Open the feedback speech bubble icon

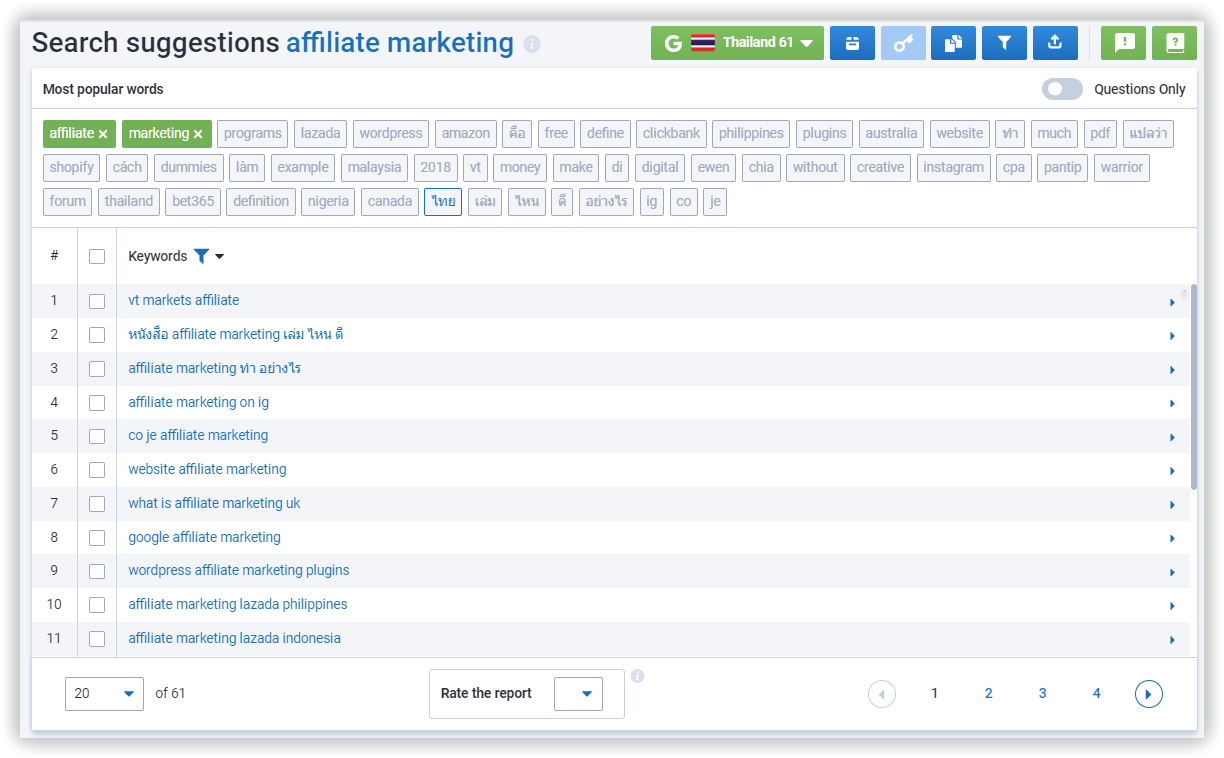click(x=1123, y=43)
